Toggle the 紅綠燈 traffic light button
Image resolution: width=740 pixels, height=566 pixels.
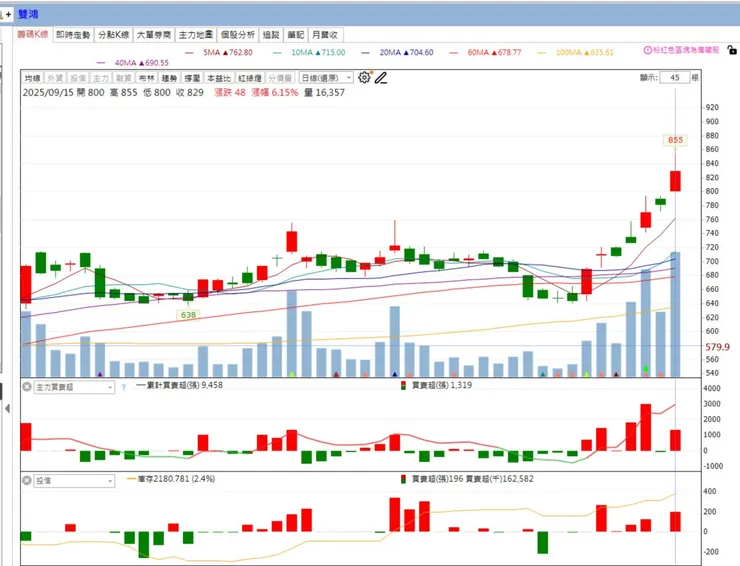click(249, 78)
